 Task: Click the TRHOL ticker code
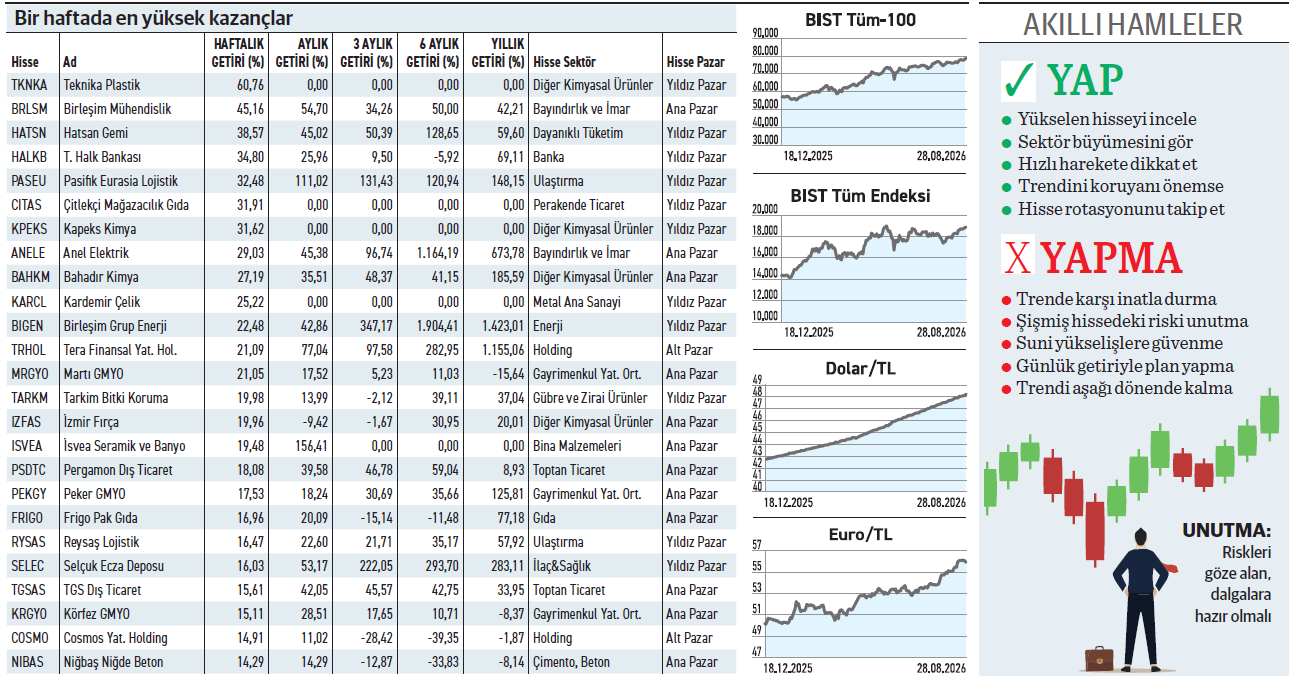tap(29, 350)
